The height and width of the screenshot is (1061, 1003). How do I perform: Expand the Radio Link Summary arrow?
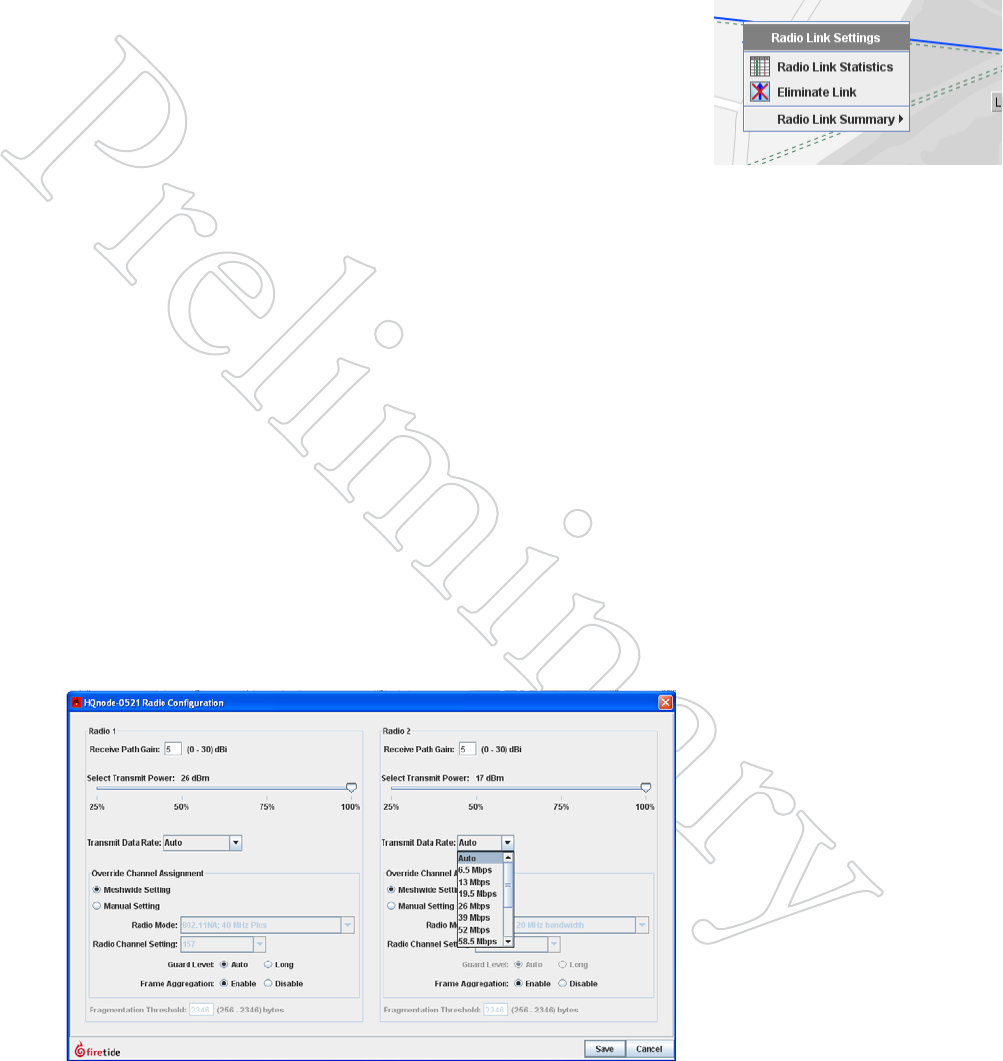[x=901, y=119]
